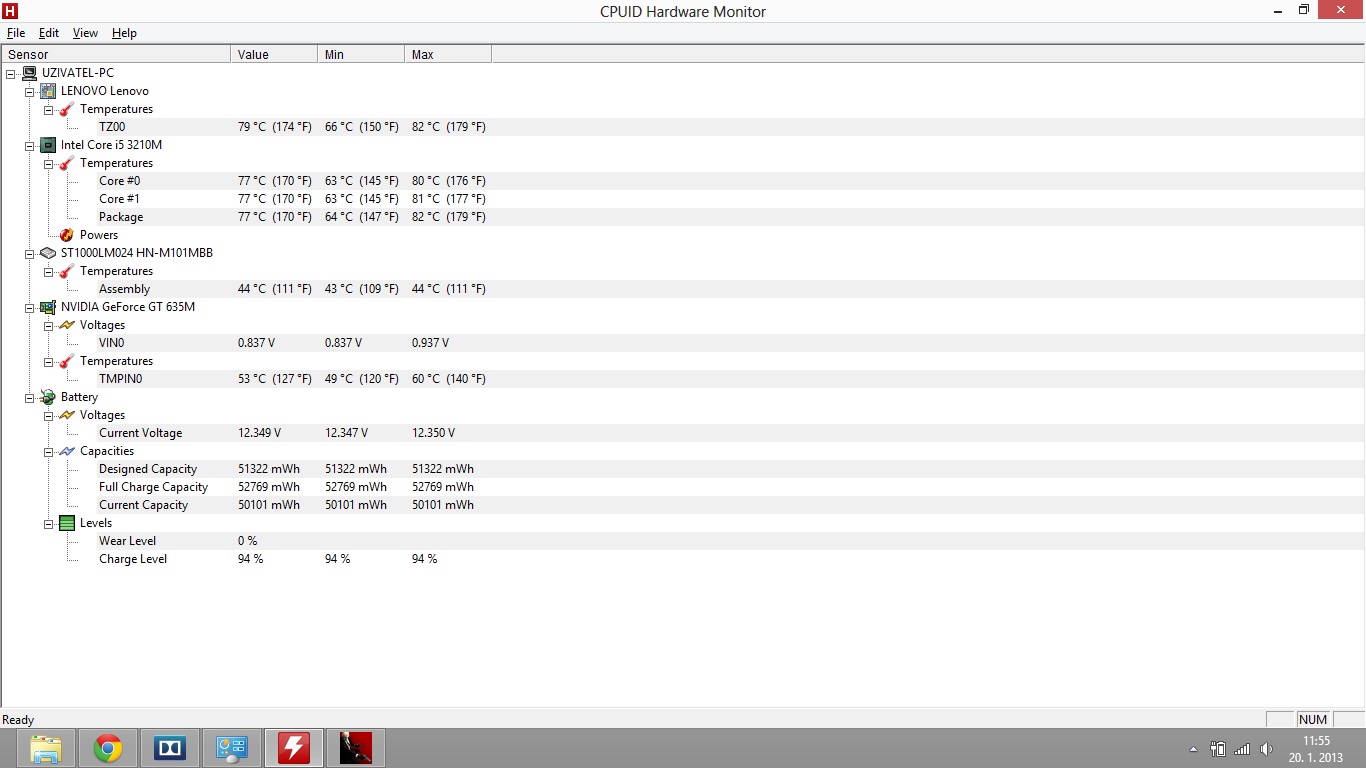This screenshot has height=768, width=1366.
Task: Launch Google Chrome from the taskbar
Action: click(108, 748)
